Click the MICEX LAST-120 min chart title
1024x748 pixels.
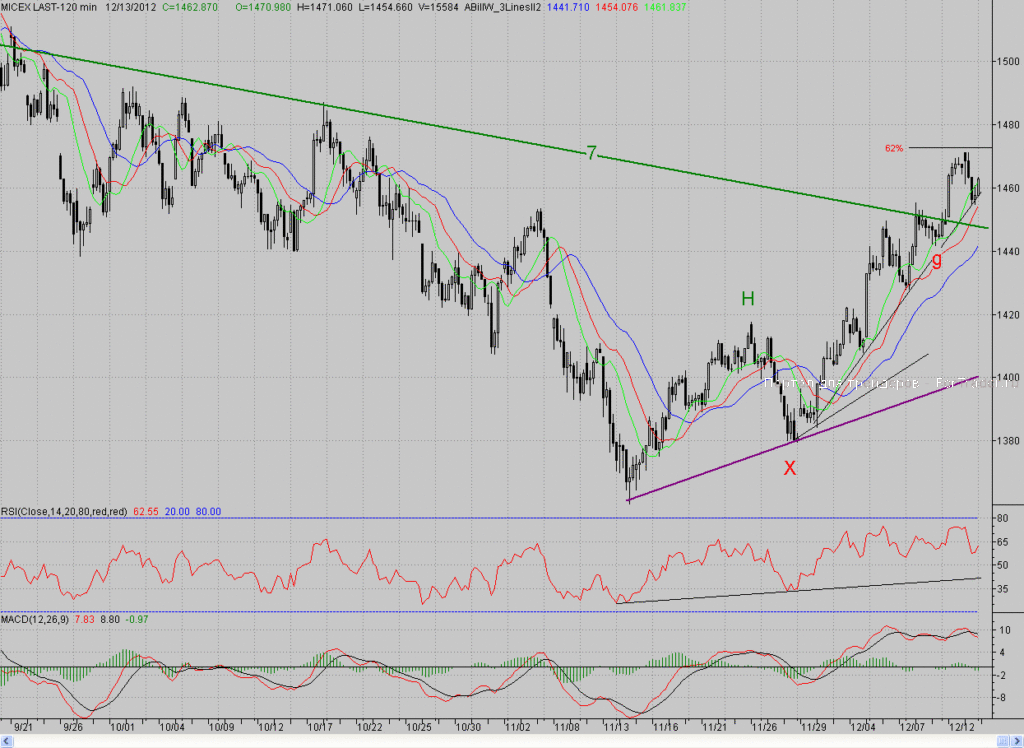(x=49, y=7)
